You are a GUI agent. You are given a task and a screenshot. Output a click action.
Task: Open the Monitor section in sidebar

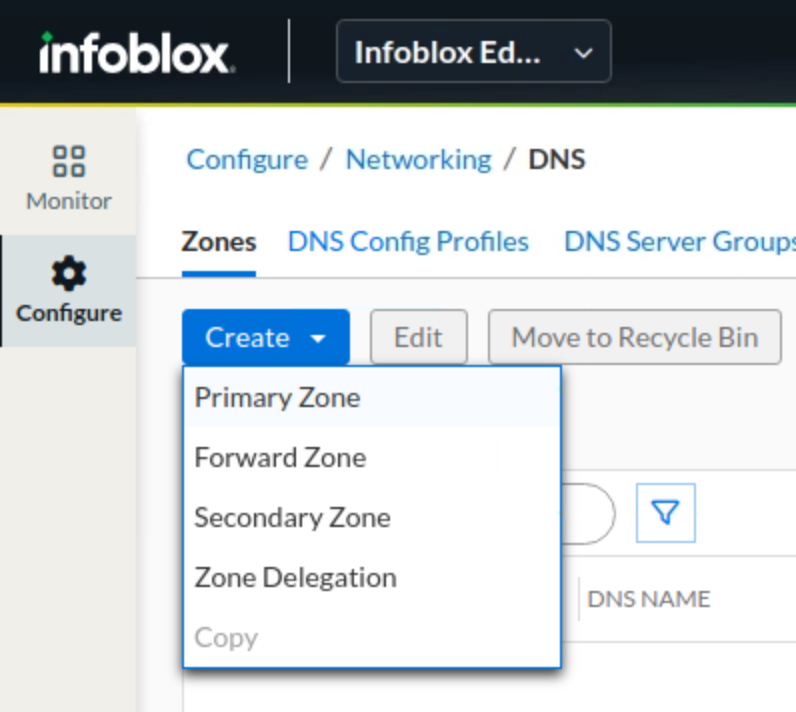pyautogui.click(x=68, y=178)
